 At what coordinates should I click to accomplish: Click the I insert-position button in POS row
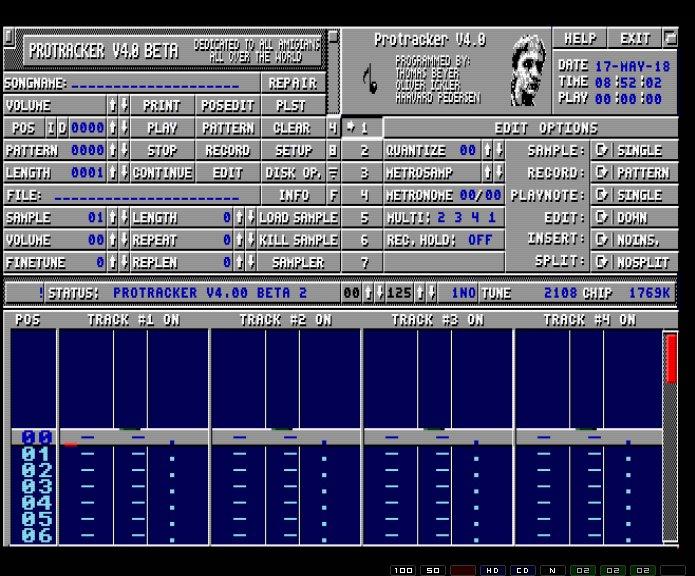[51, 128]
